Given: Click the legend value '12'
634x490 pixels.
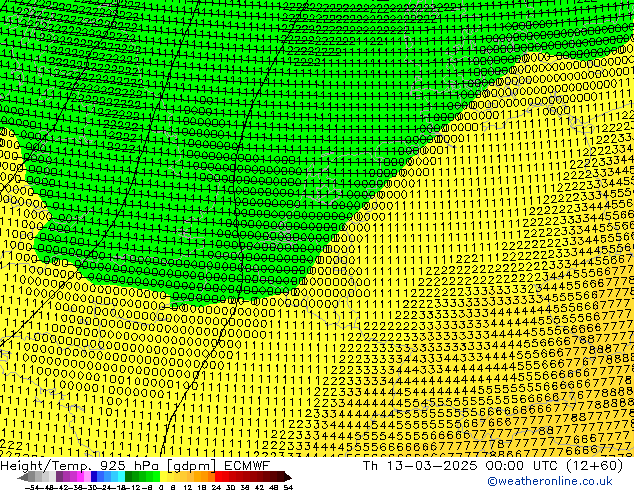Looking at the screenshot, I should coord(188,488).
